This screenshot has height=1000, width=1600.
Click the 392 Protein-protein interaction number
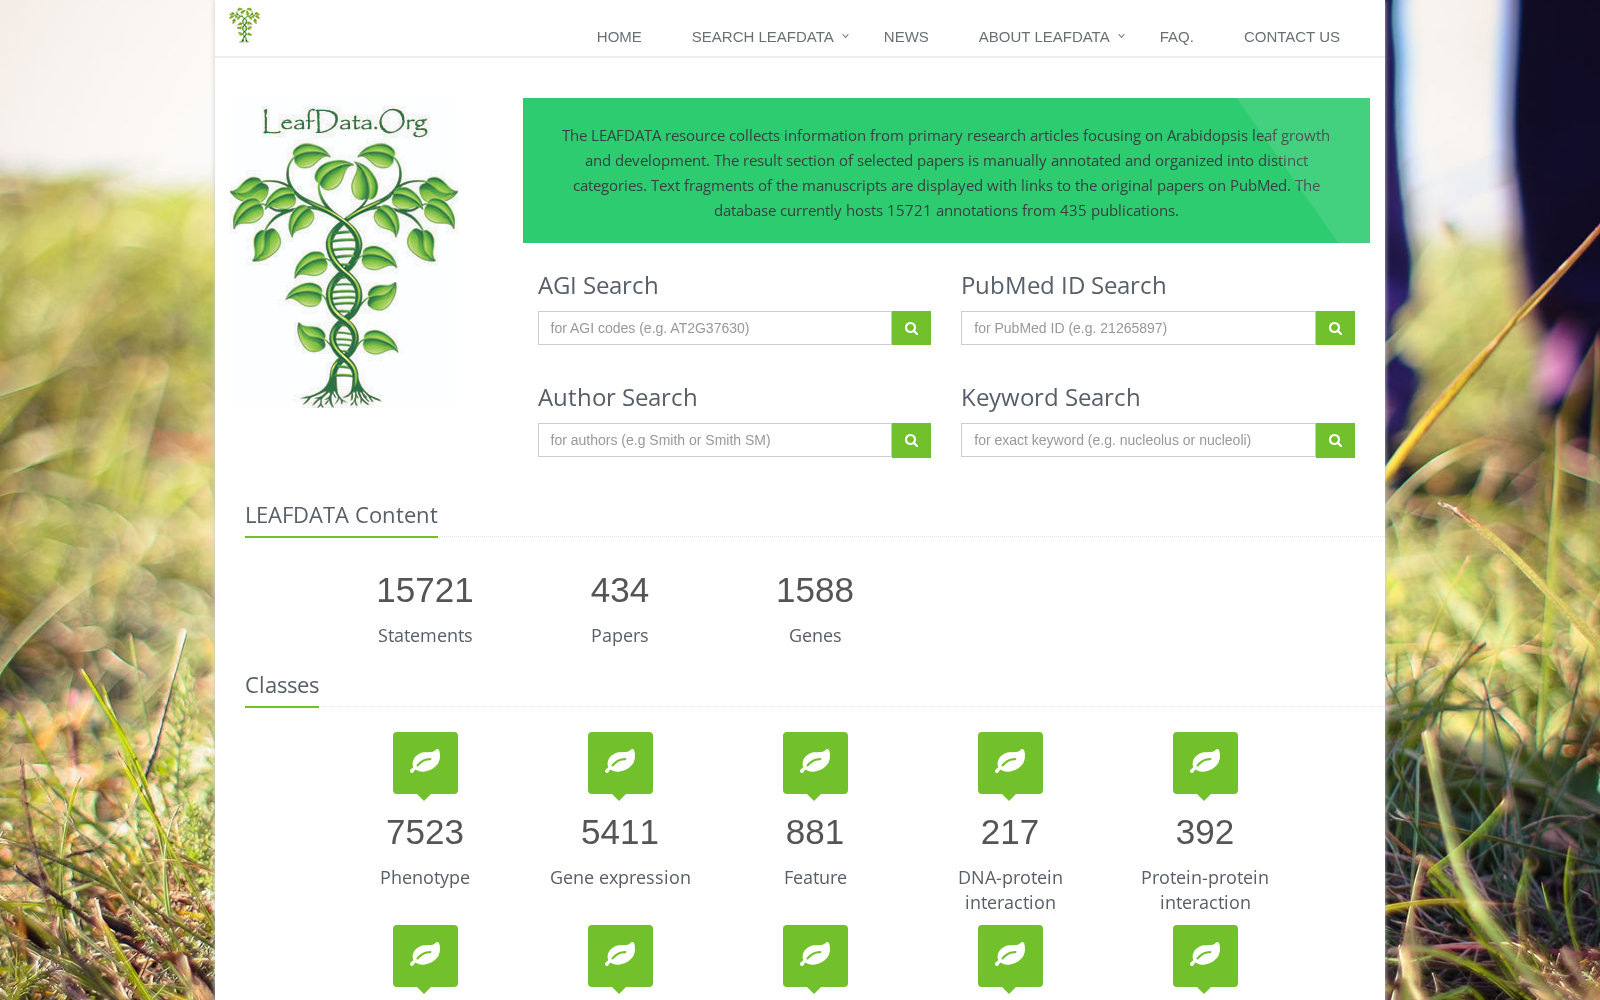pyautogui.click(x=1205, y=832)
